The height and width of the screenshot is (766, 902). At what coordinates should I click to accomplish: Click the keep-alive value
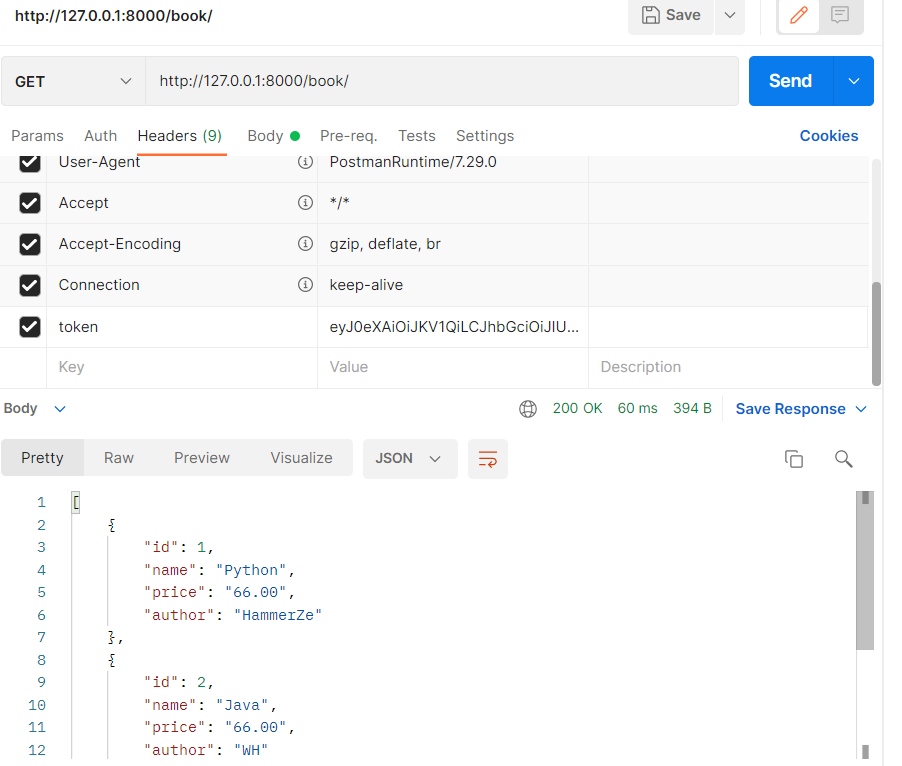366,285
